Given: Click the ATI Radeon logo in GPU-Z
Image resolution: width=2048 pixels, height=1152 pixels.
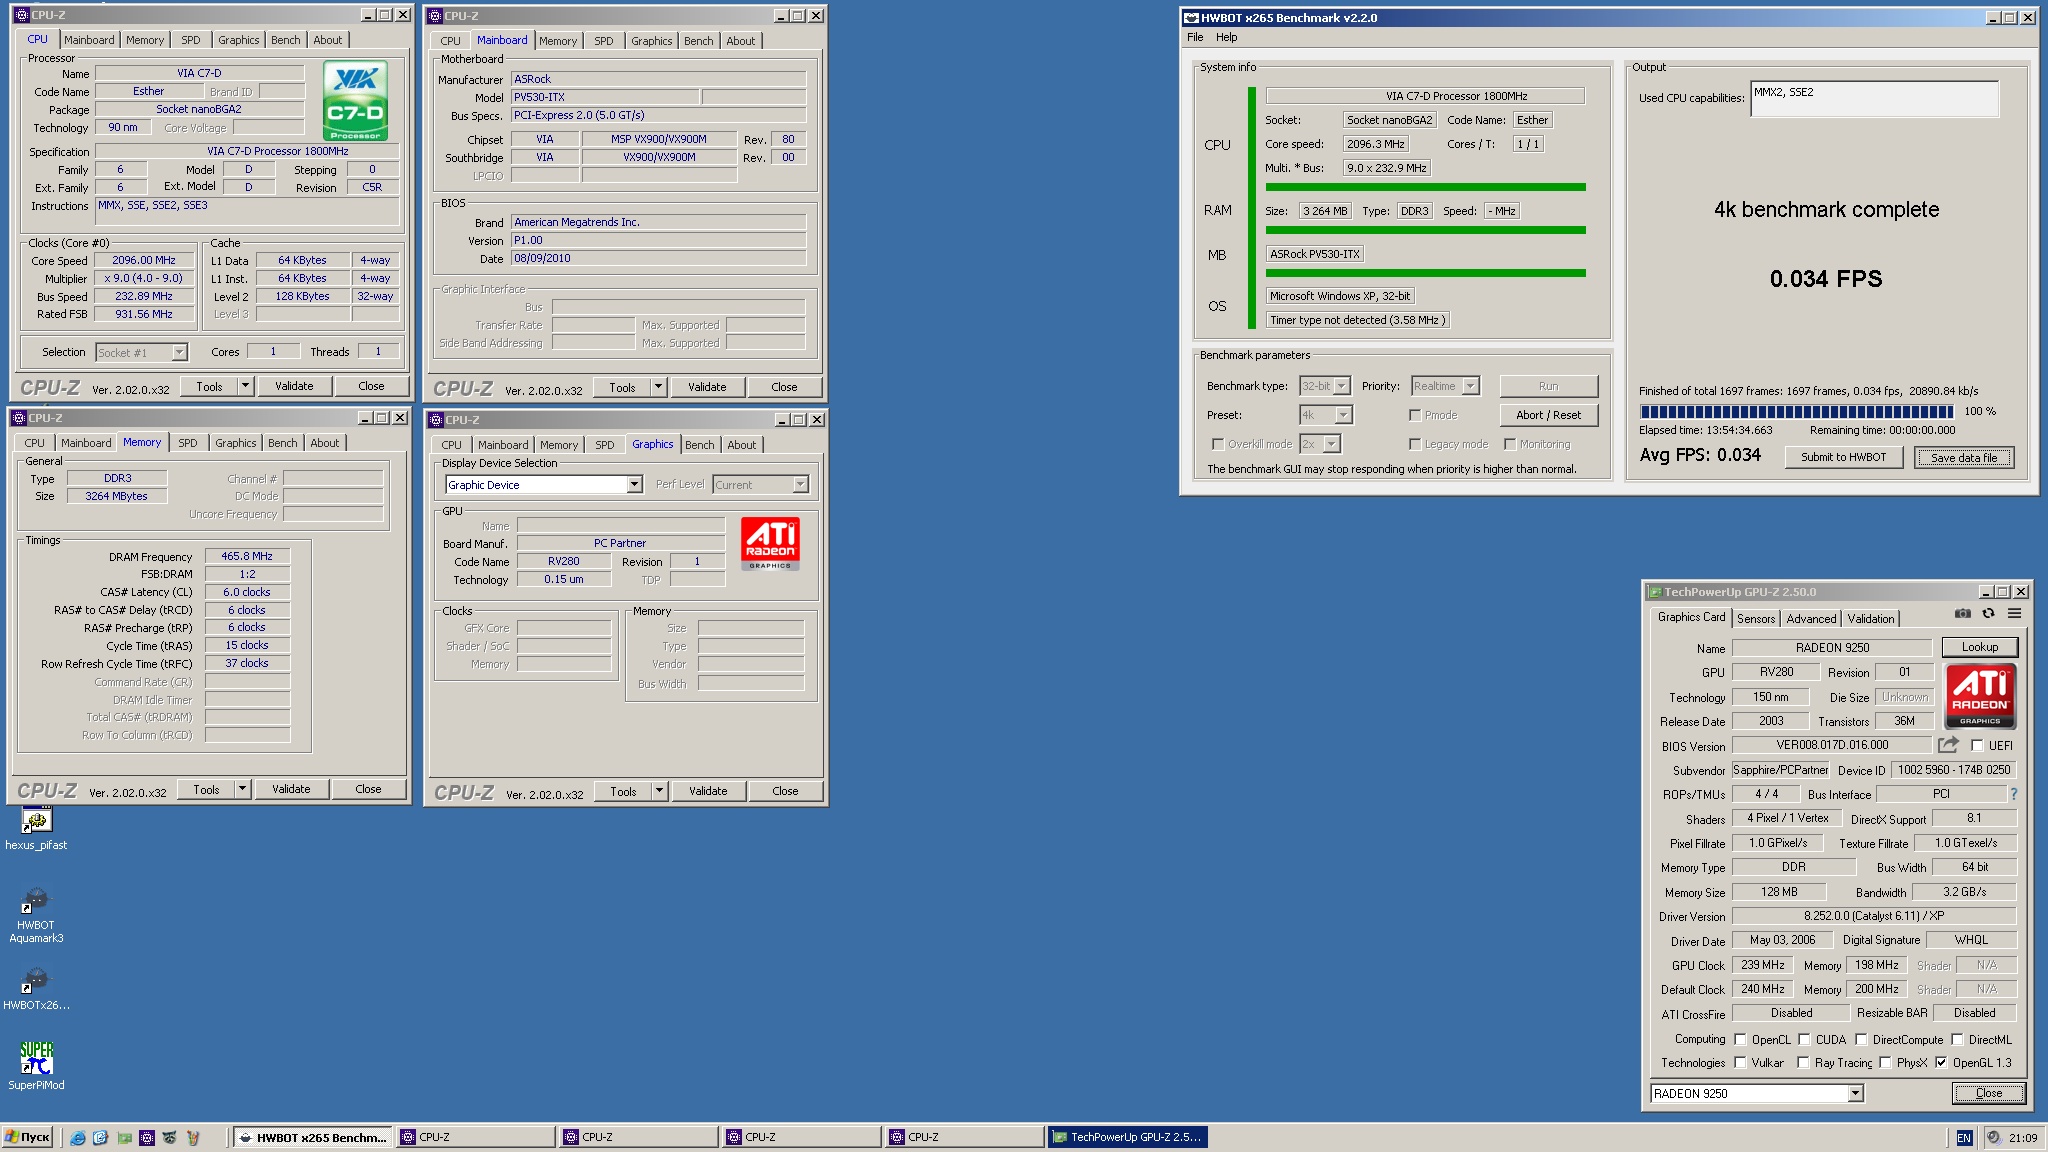Looking at the screenshot, I should tap(1980, 696).
